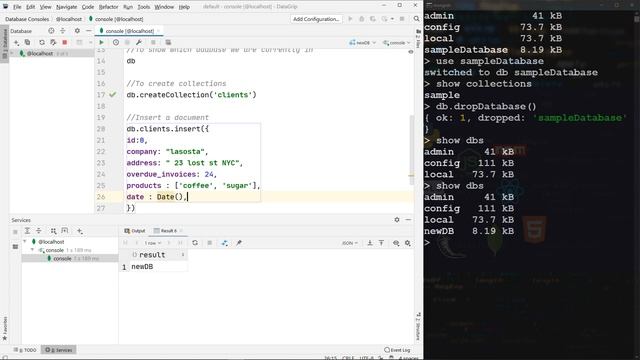Click the Structure vertical side tab

click(418, 326)
